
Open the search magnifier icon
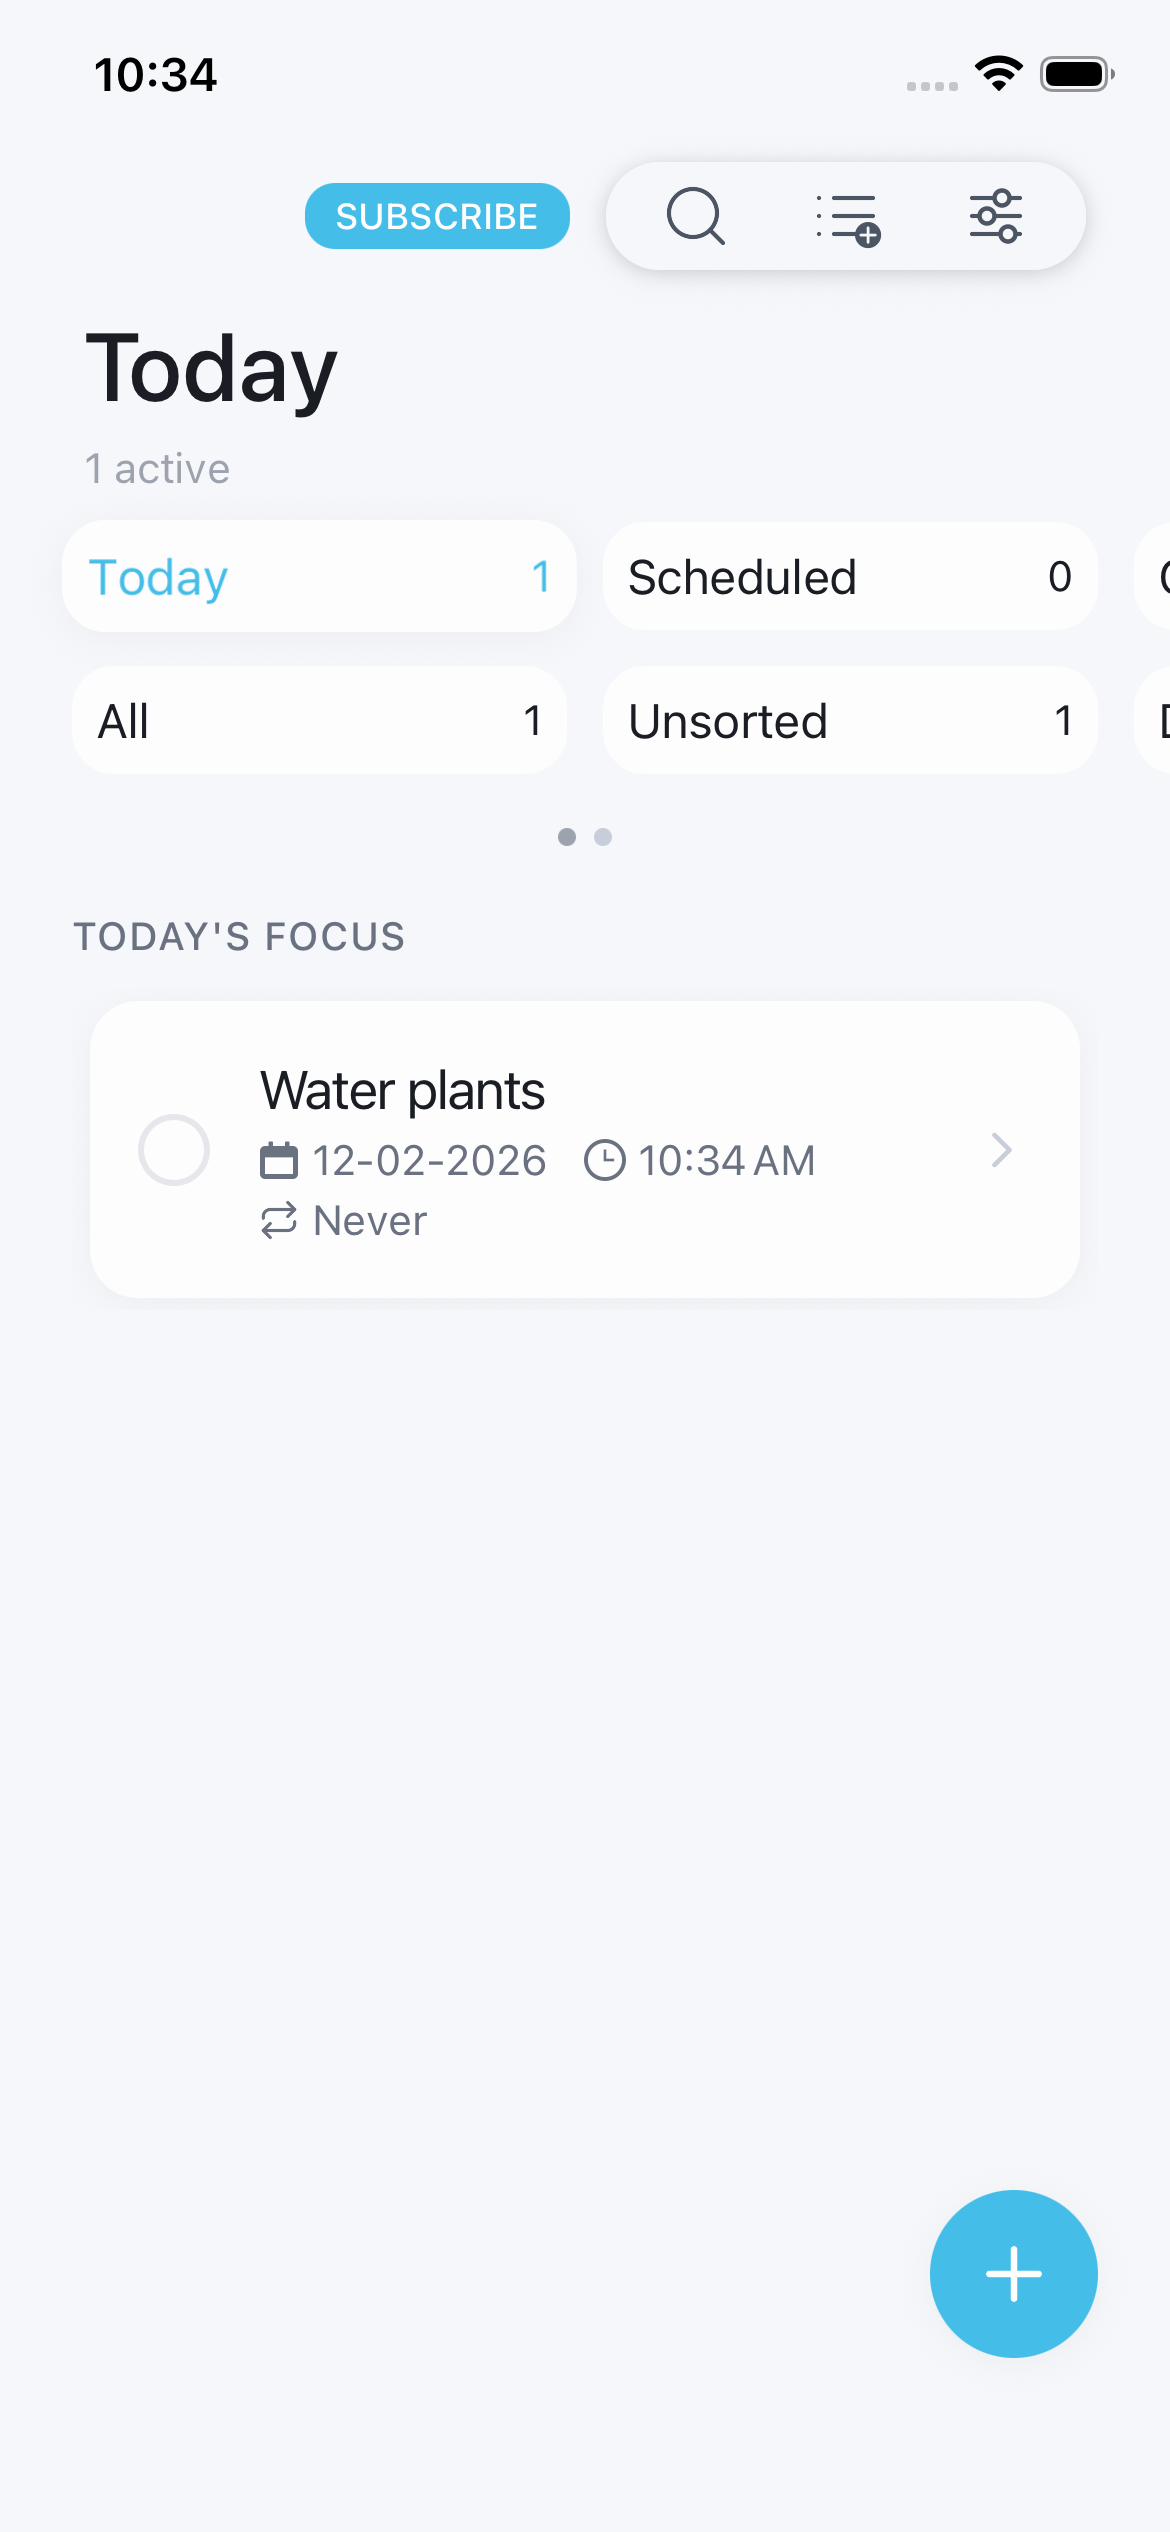[695, 216]
